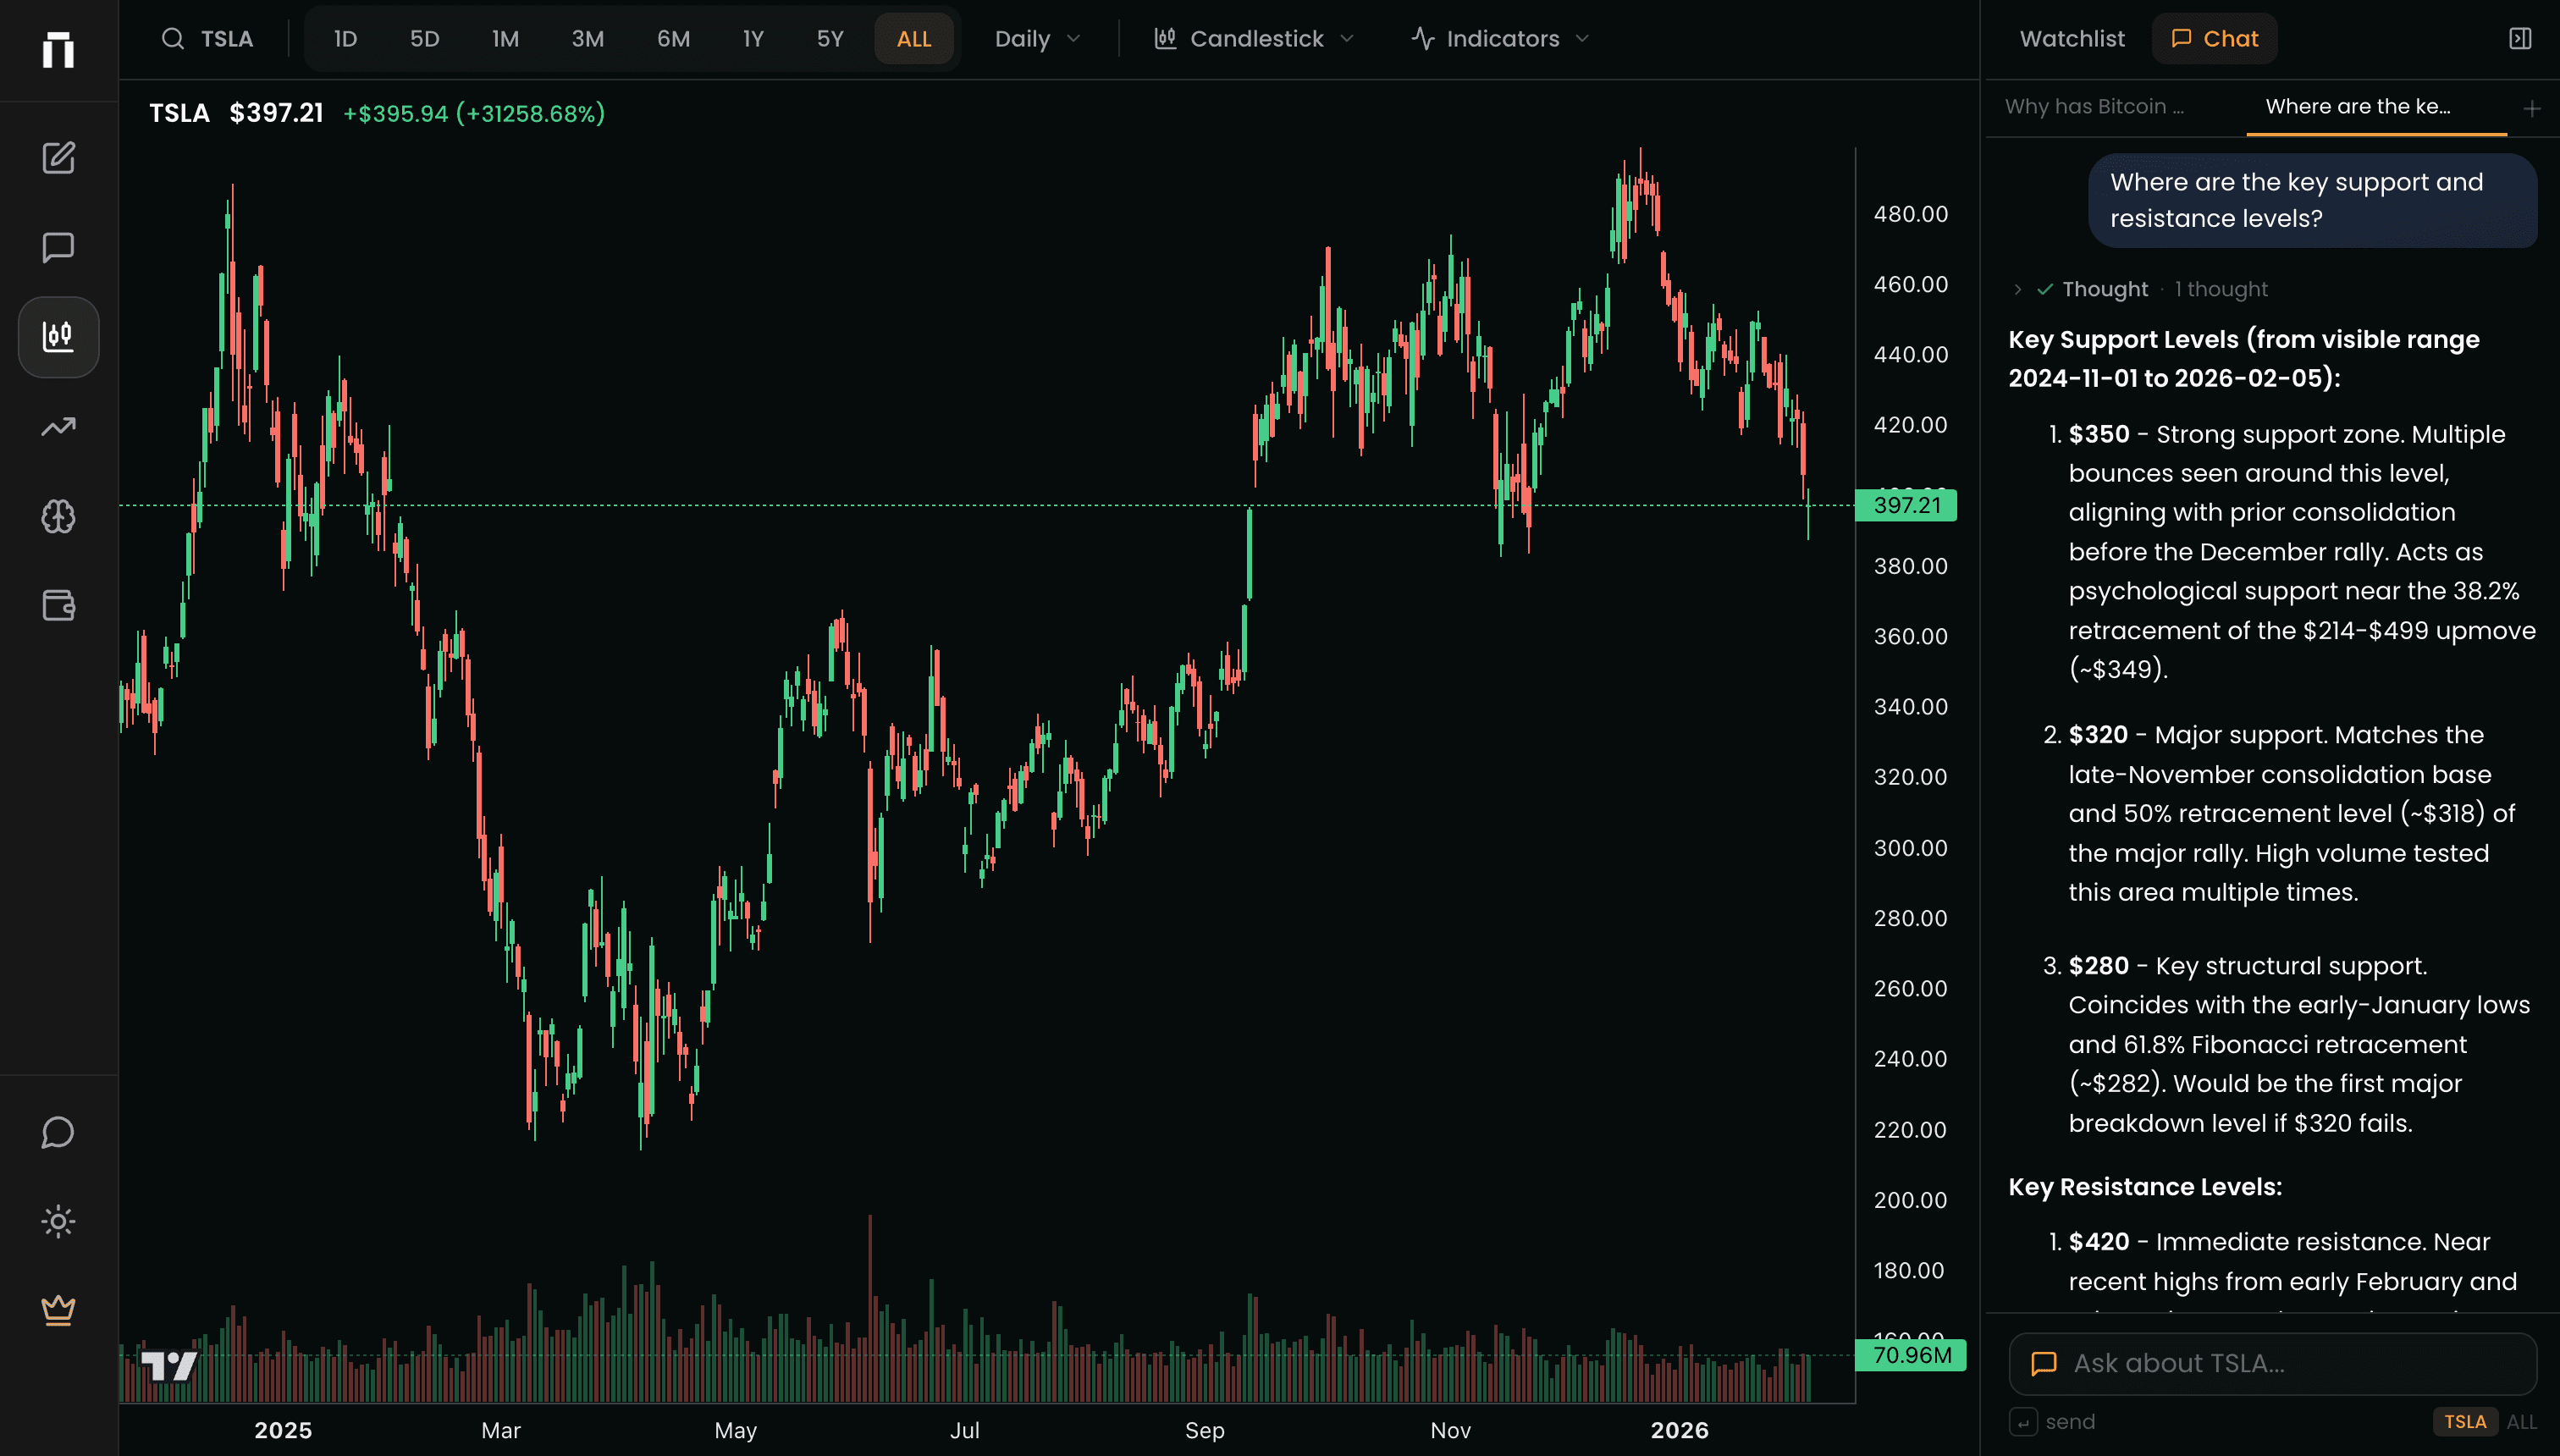Open the wallet panel from the sidebar
Viewport: 2560px width, 1456px height.
pyautogui.click(x=58, y=605)
